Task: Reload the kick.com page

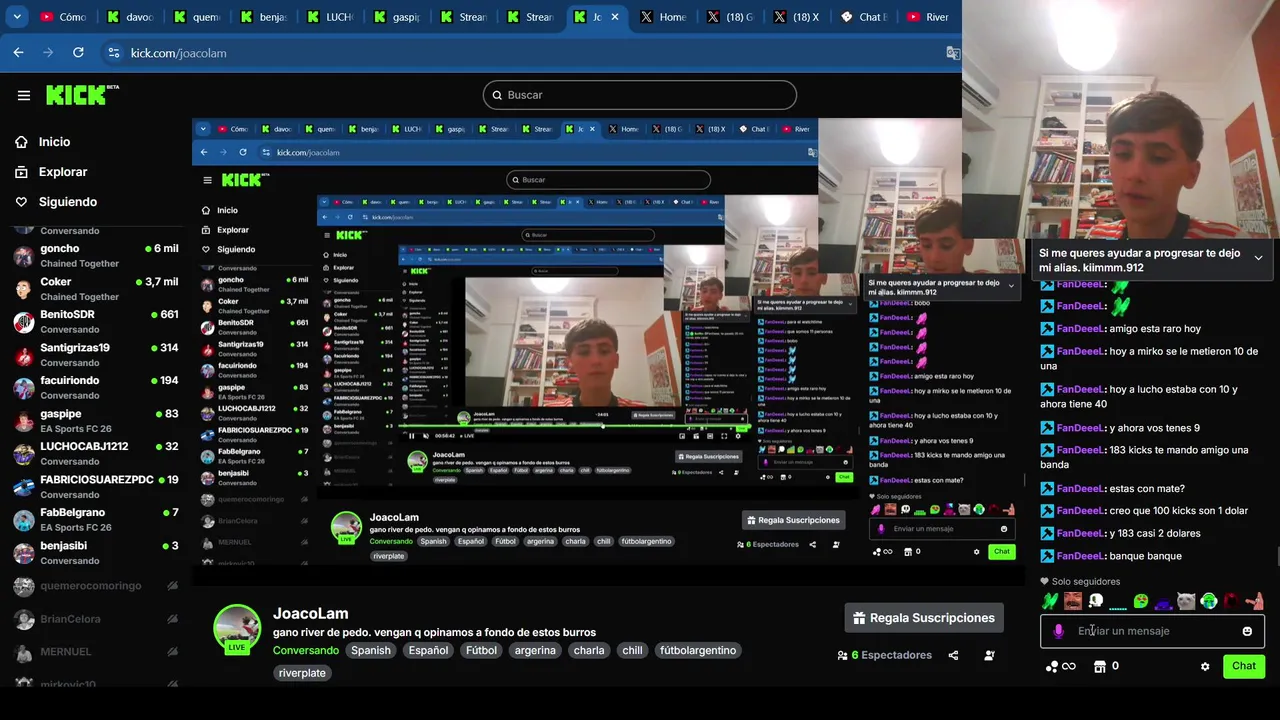Action: tap(78, 53)
